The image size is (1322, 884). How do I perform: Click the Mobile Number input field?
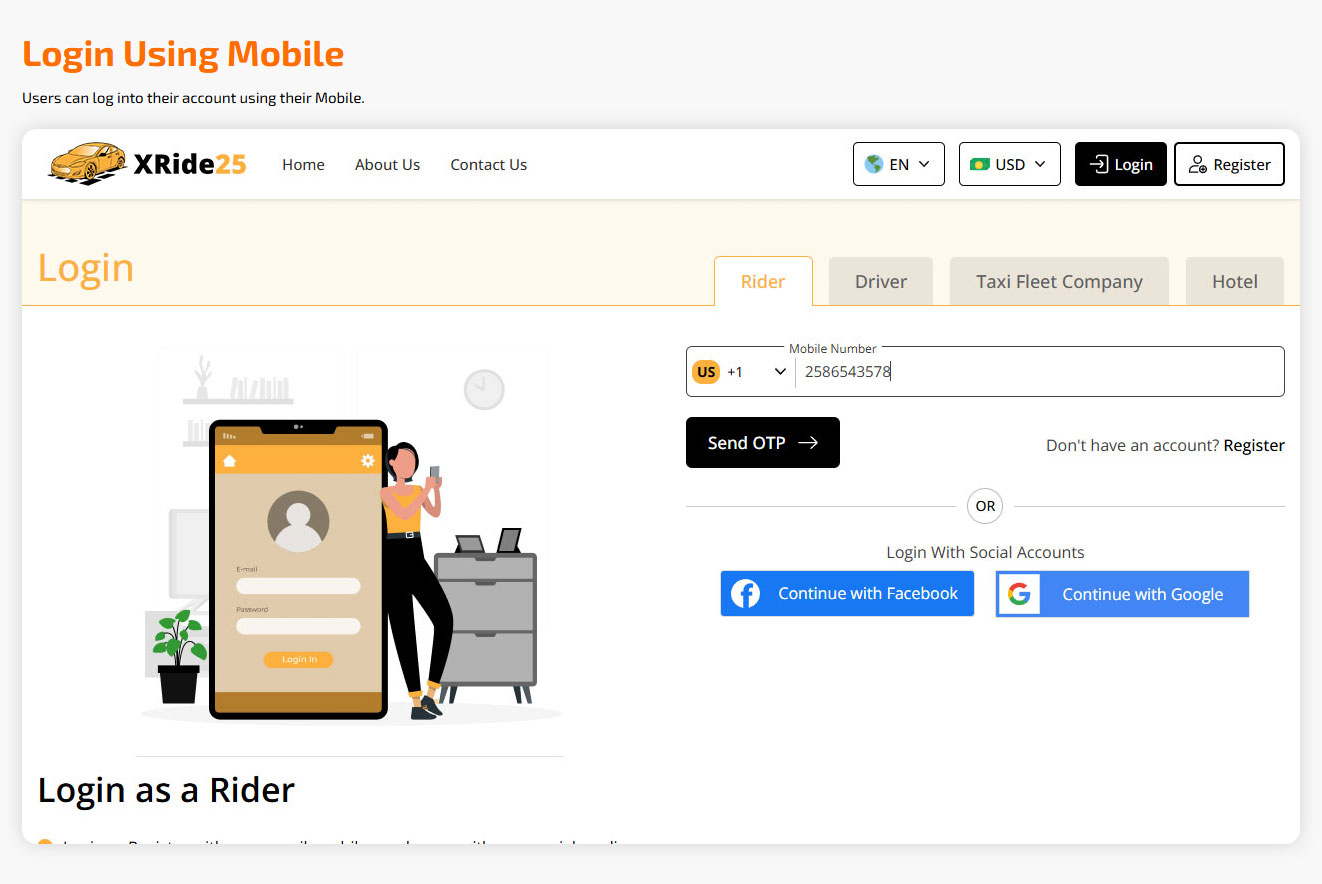click(1038, 372)
